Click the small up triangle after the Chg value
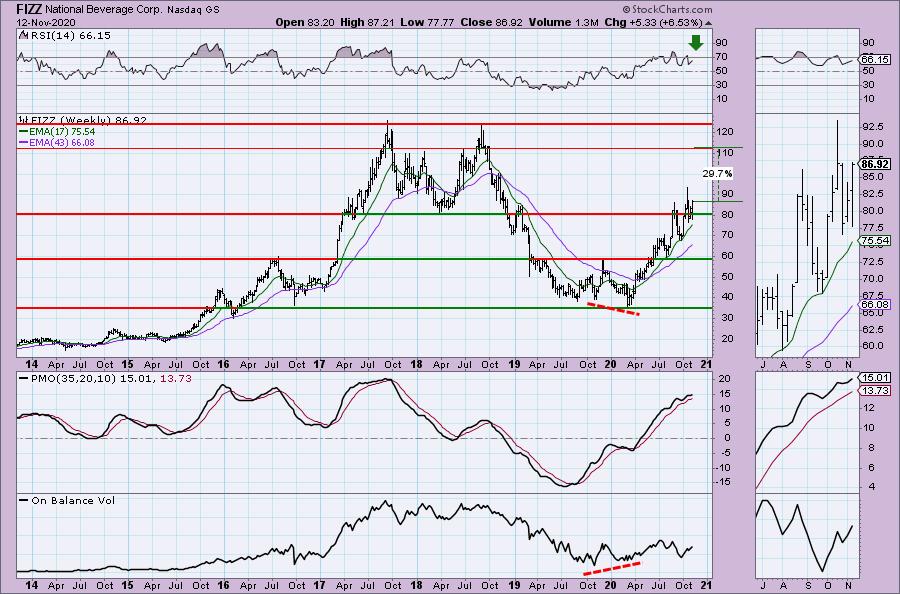 [708, 23]
